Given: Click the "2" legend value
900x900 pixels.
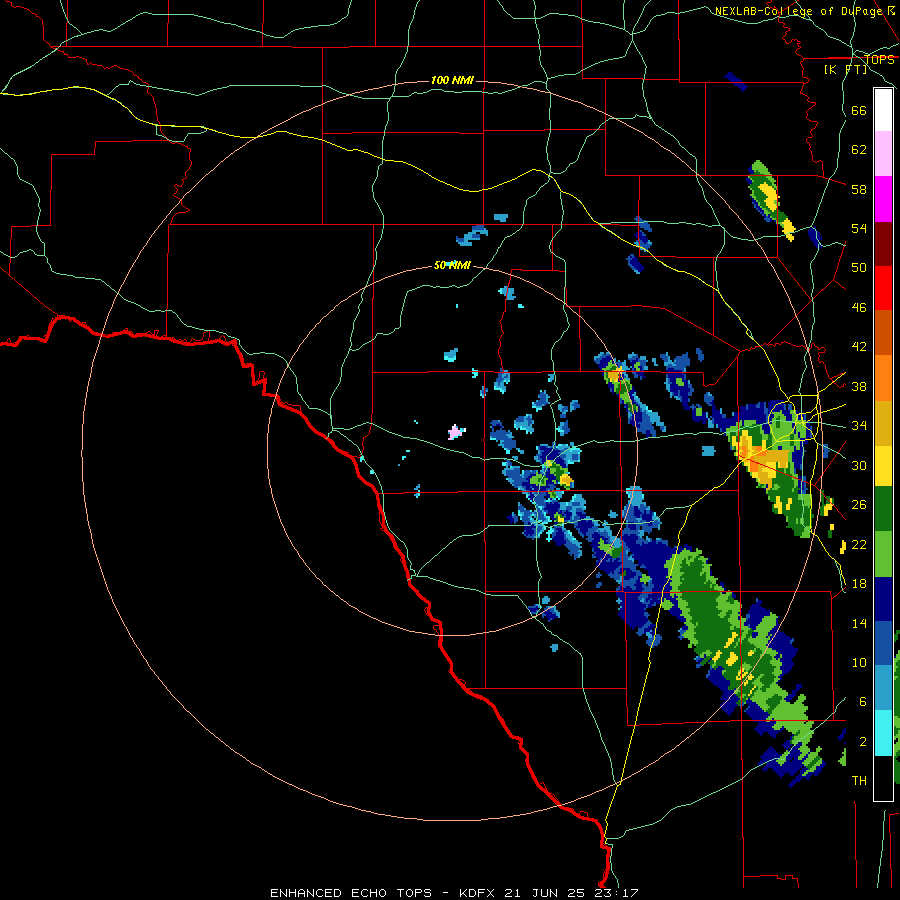Looking at the screenshot, I should [863, 741].
